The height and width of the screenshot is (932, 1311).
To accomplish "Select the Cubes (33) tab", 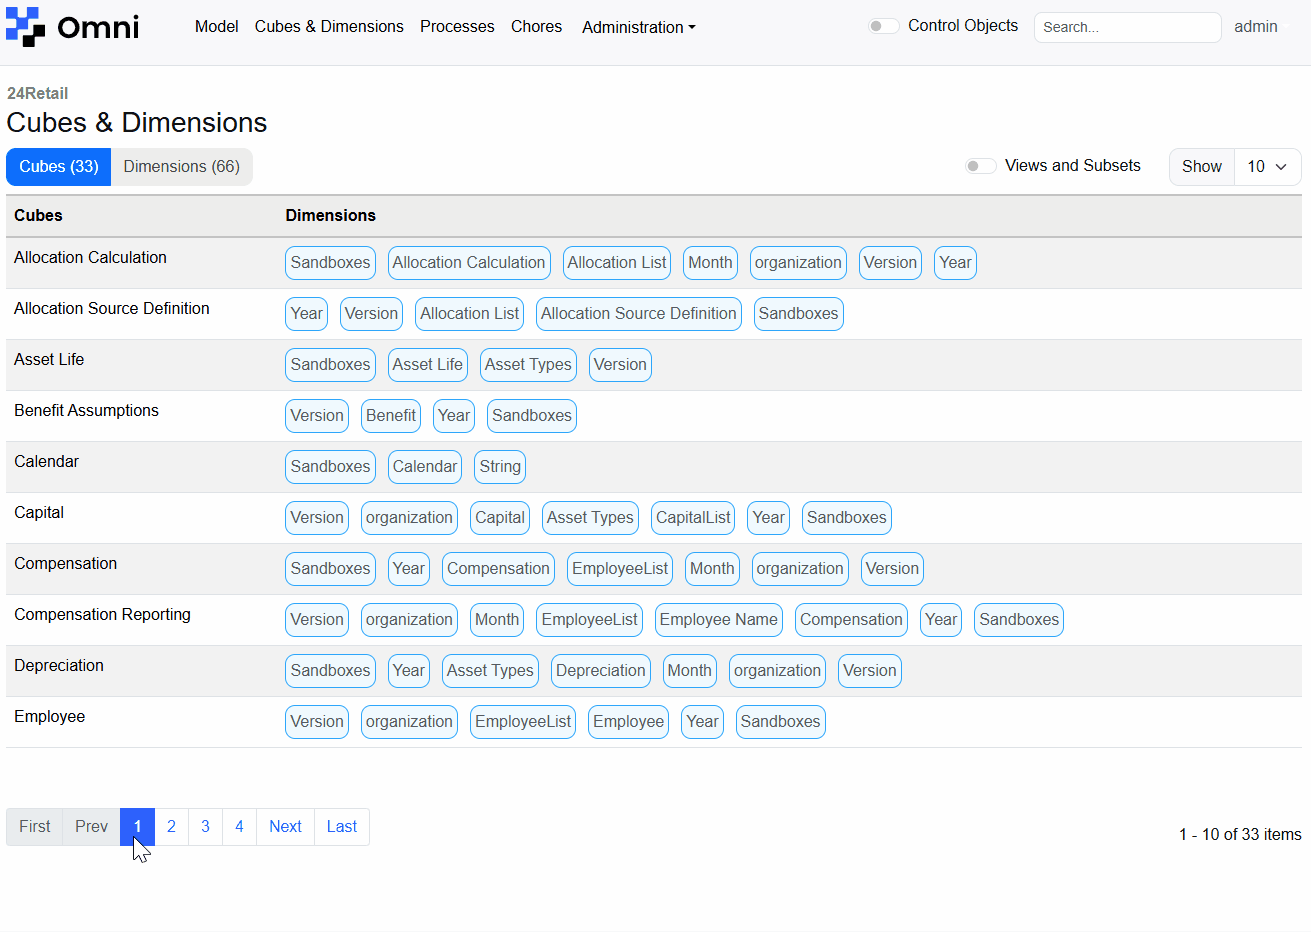I will 58,166.
